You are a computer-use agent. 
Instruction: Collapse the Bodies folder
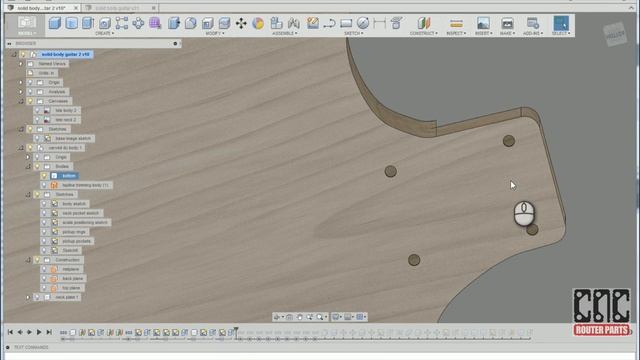28,166
